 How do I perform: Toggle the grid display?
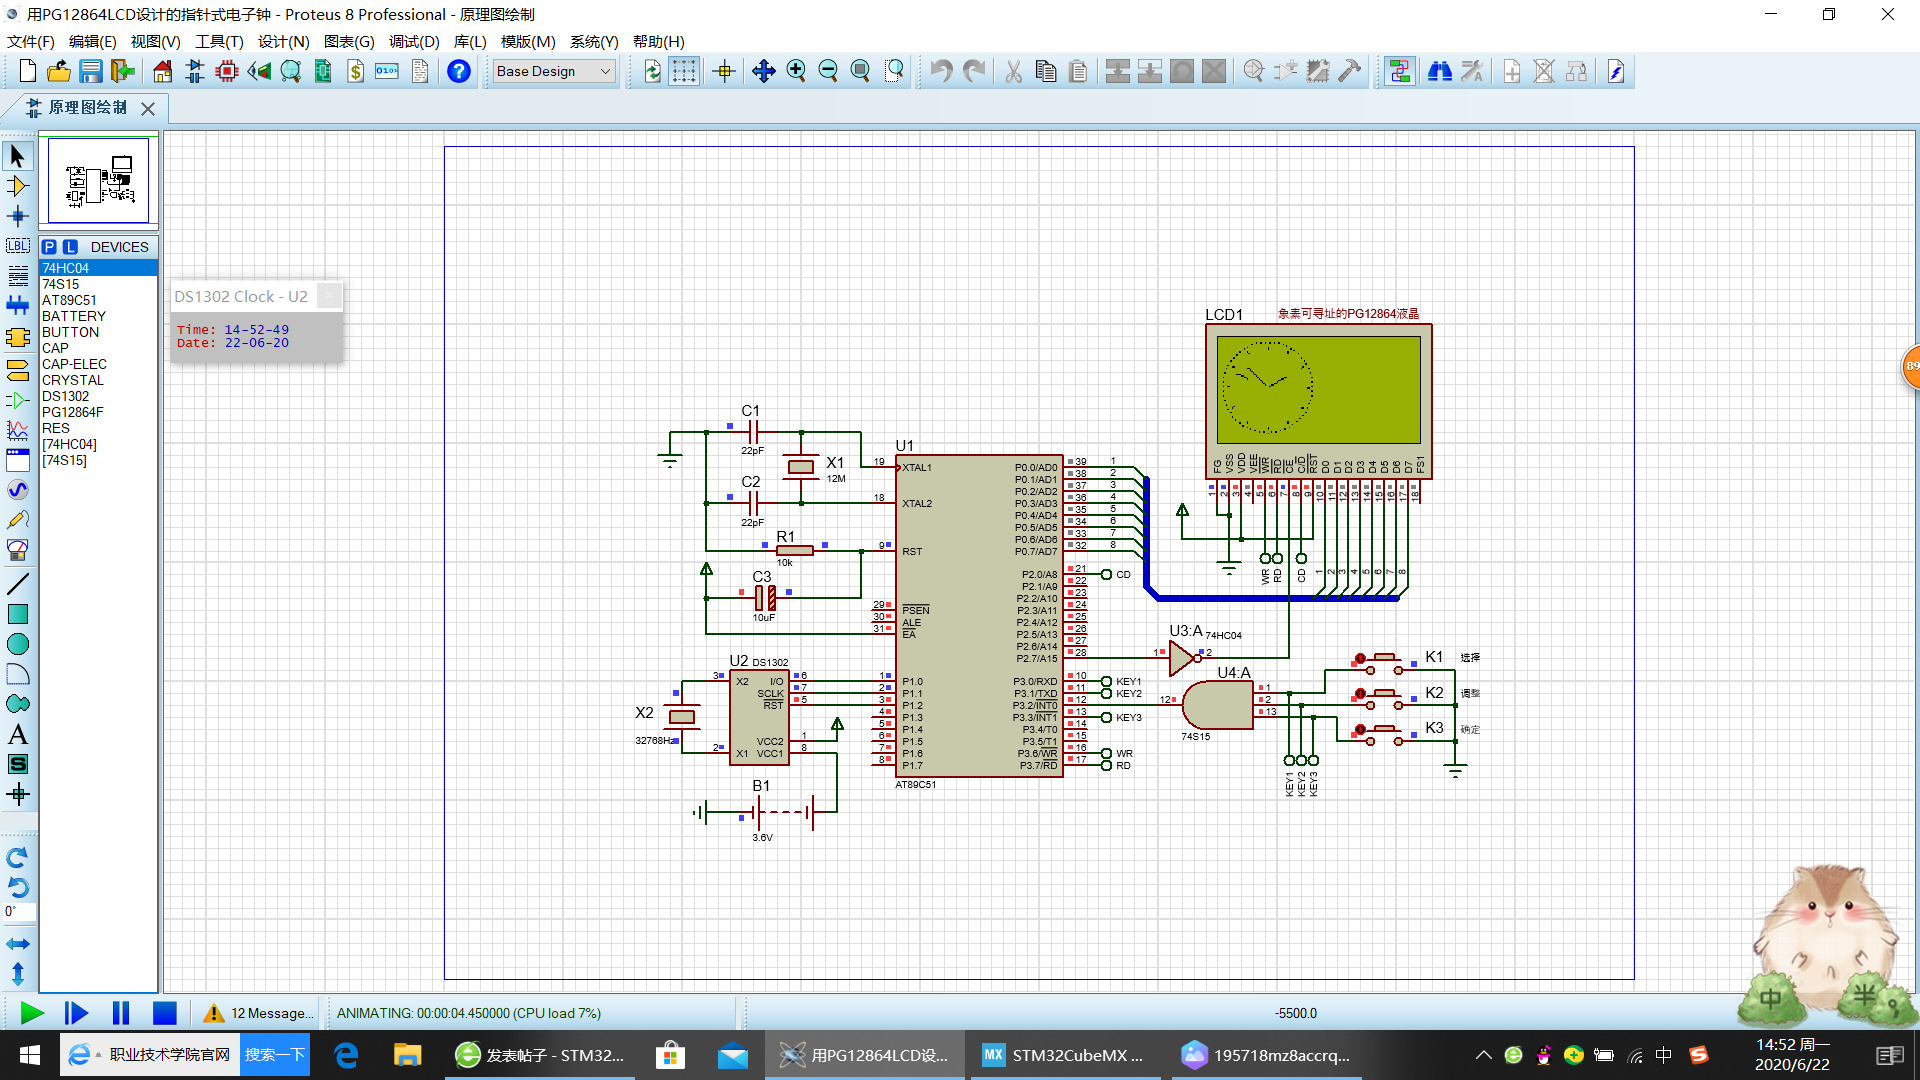pos(684,71)
